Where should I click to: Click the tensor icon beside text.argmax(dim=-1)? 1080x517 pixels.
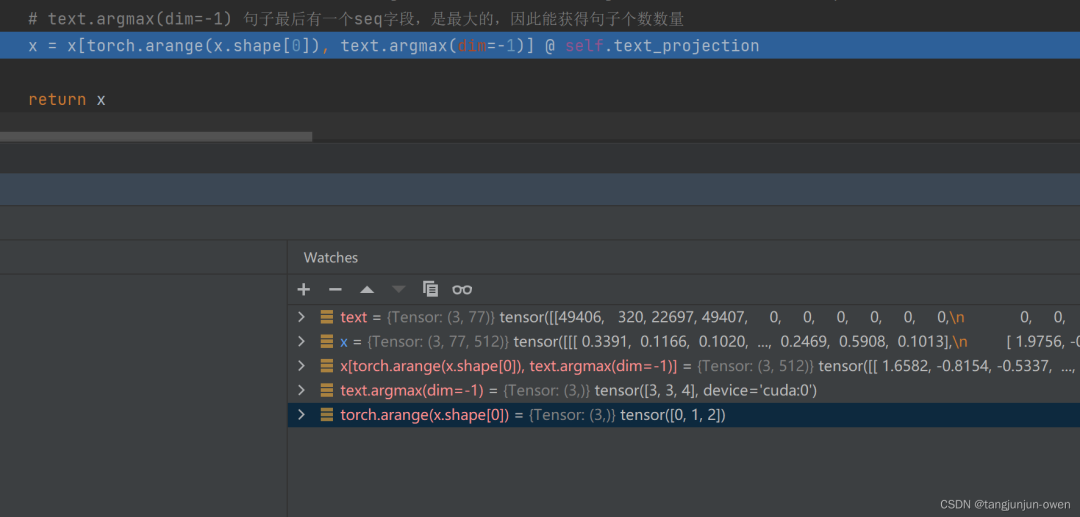(327, 390)
